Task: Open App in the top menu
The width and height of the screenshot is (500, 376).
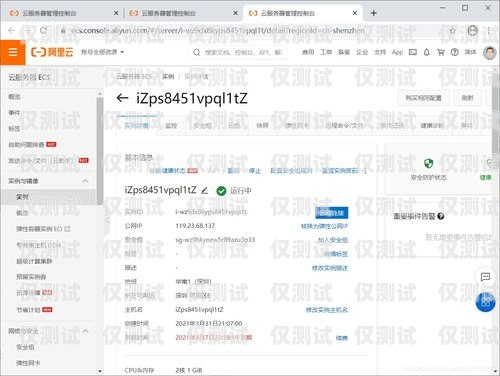Action: 397,52
